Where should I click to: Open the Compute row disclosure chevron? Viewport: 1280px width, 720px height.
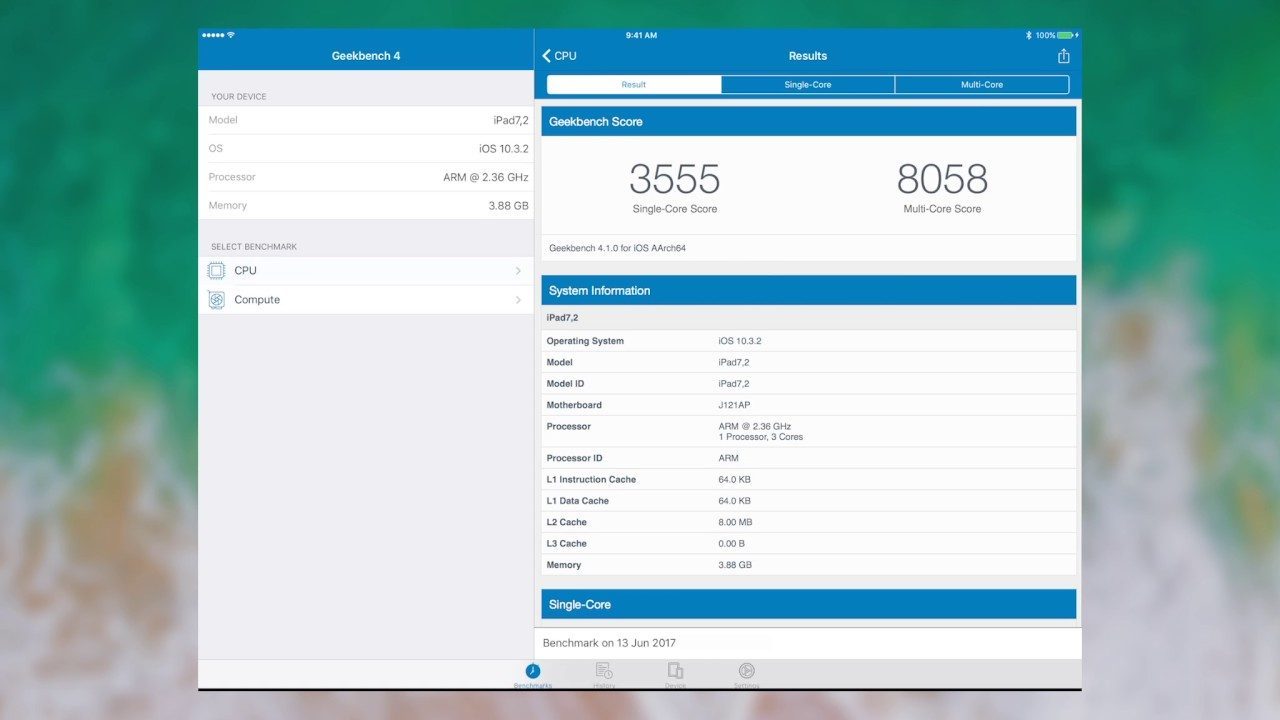tap(518, 300)
